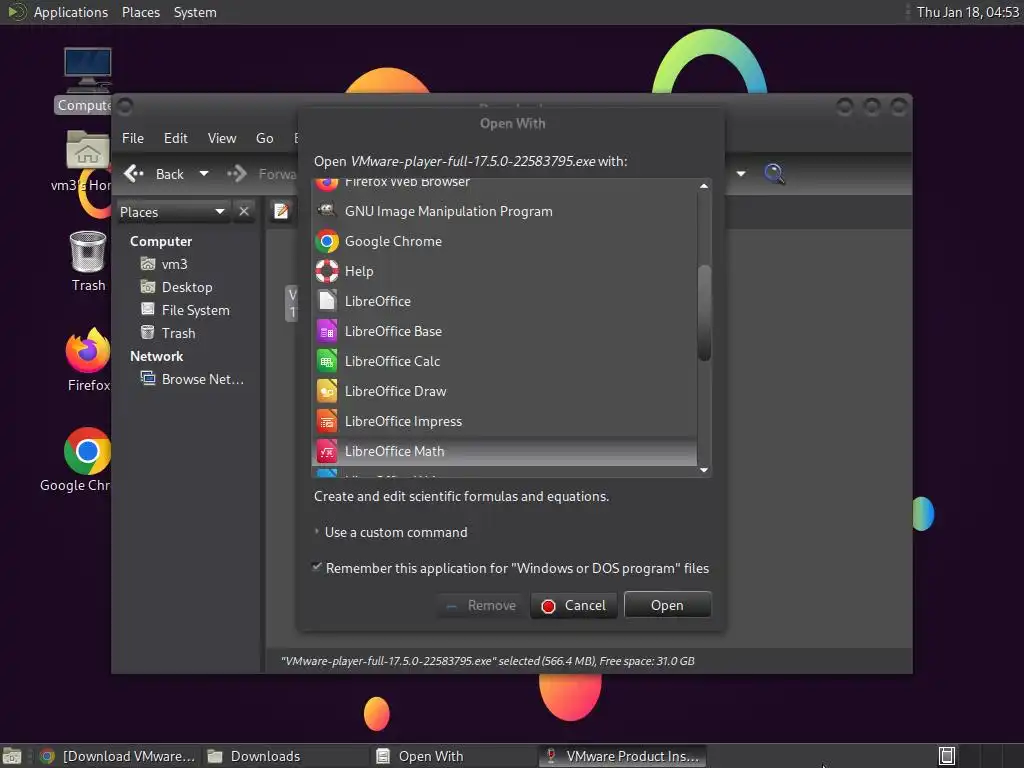This screenshot has height=768, width=1024.
Task: Toggle Remember this application checkbox
Action: pyautogui.click(x=317, y=567)
